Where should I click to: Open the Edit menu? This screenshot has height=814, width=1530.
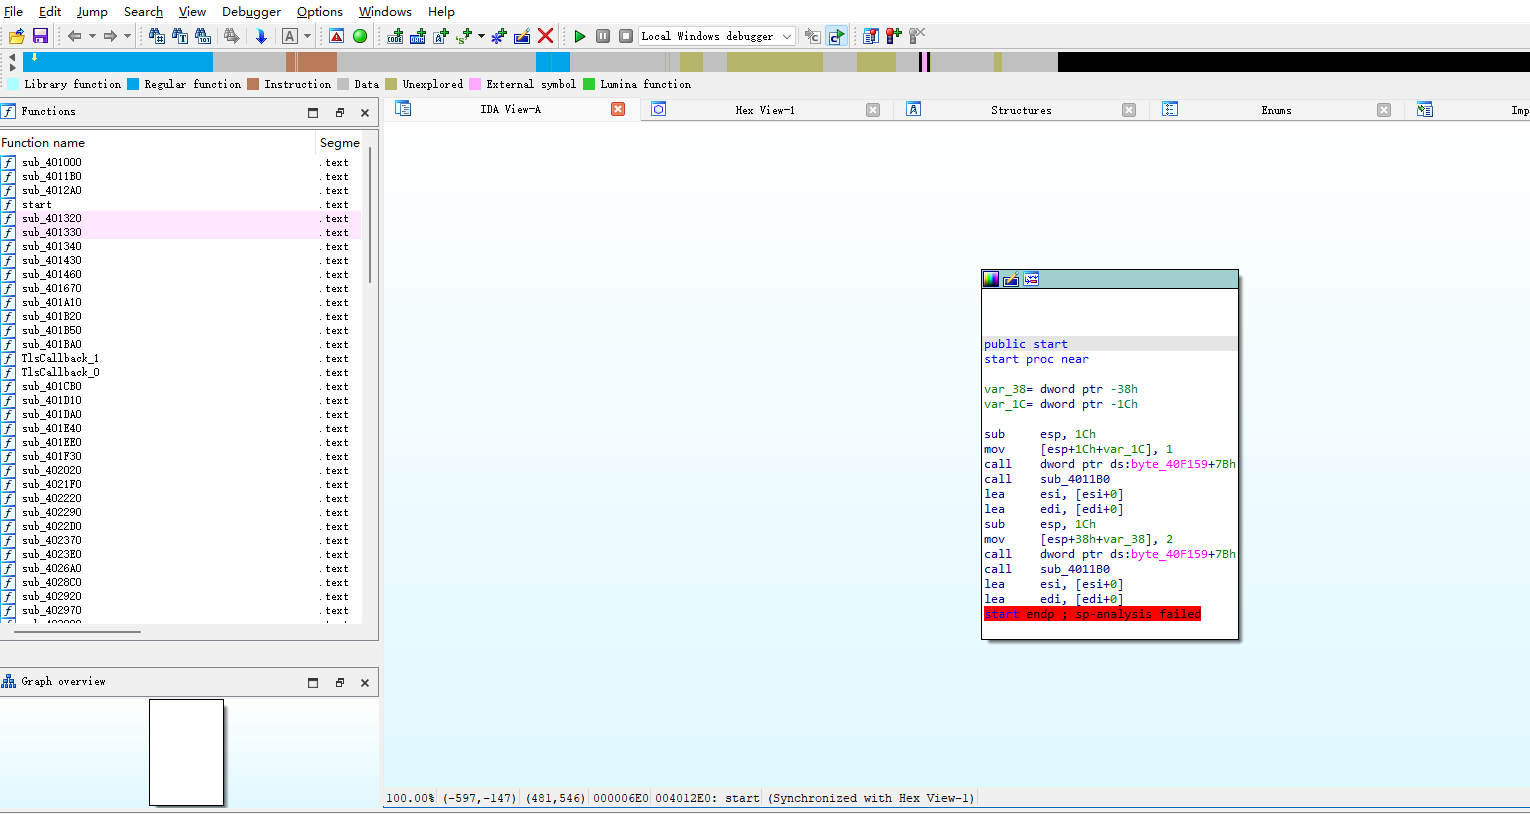tap(50, 11)
